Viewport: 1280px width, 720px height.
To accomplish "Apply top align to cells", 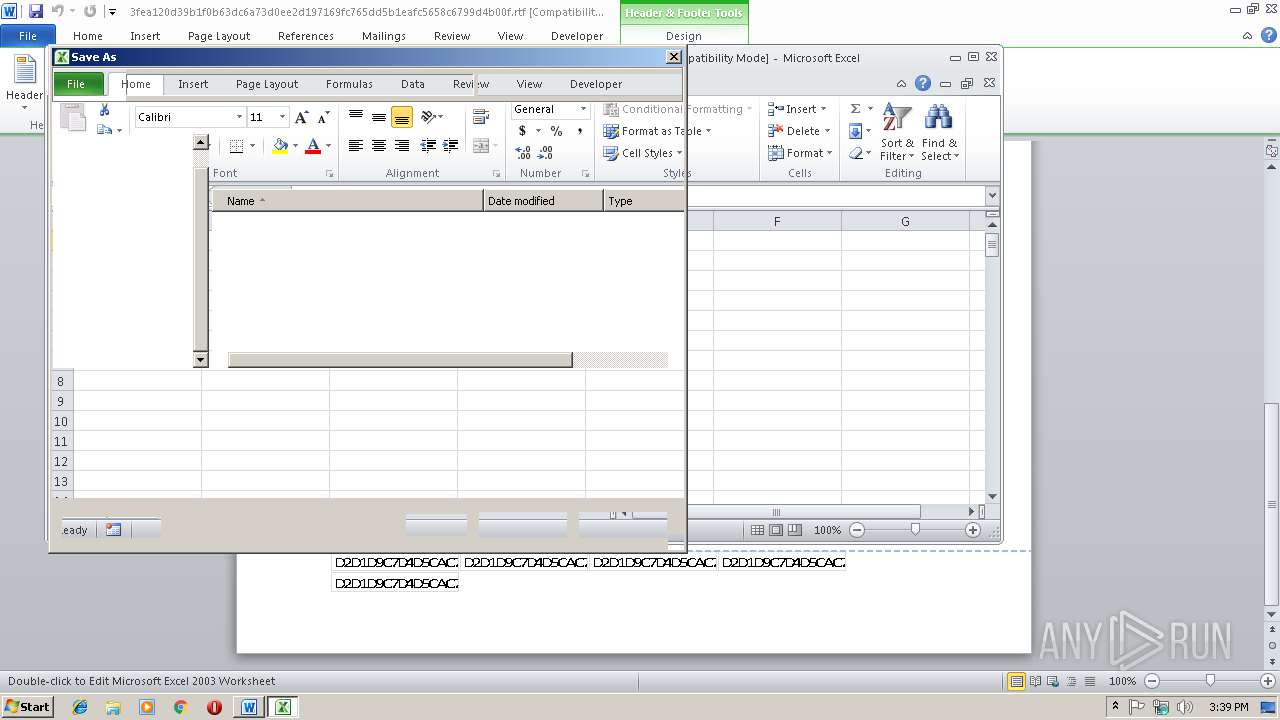I will tap(355, 117).
